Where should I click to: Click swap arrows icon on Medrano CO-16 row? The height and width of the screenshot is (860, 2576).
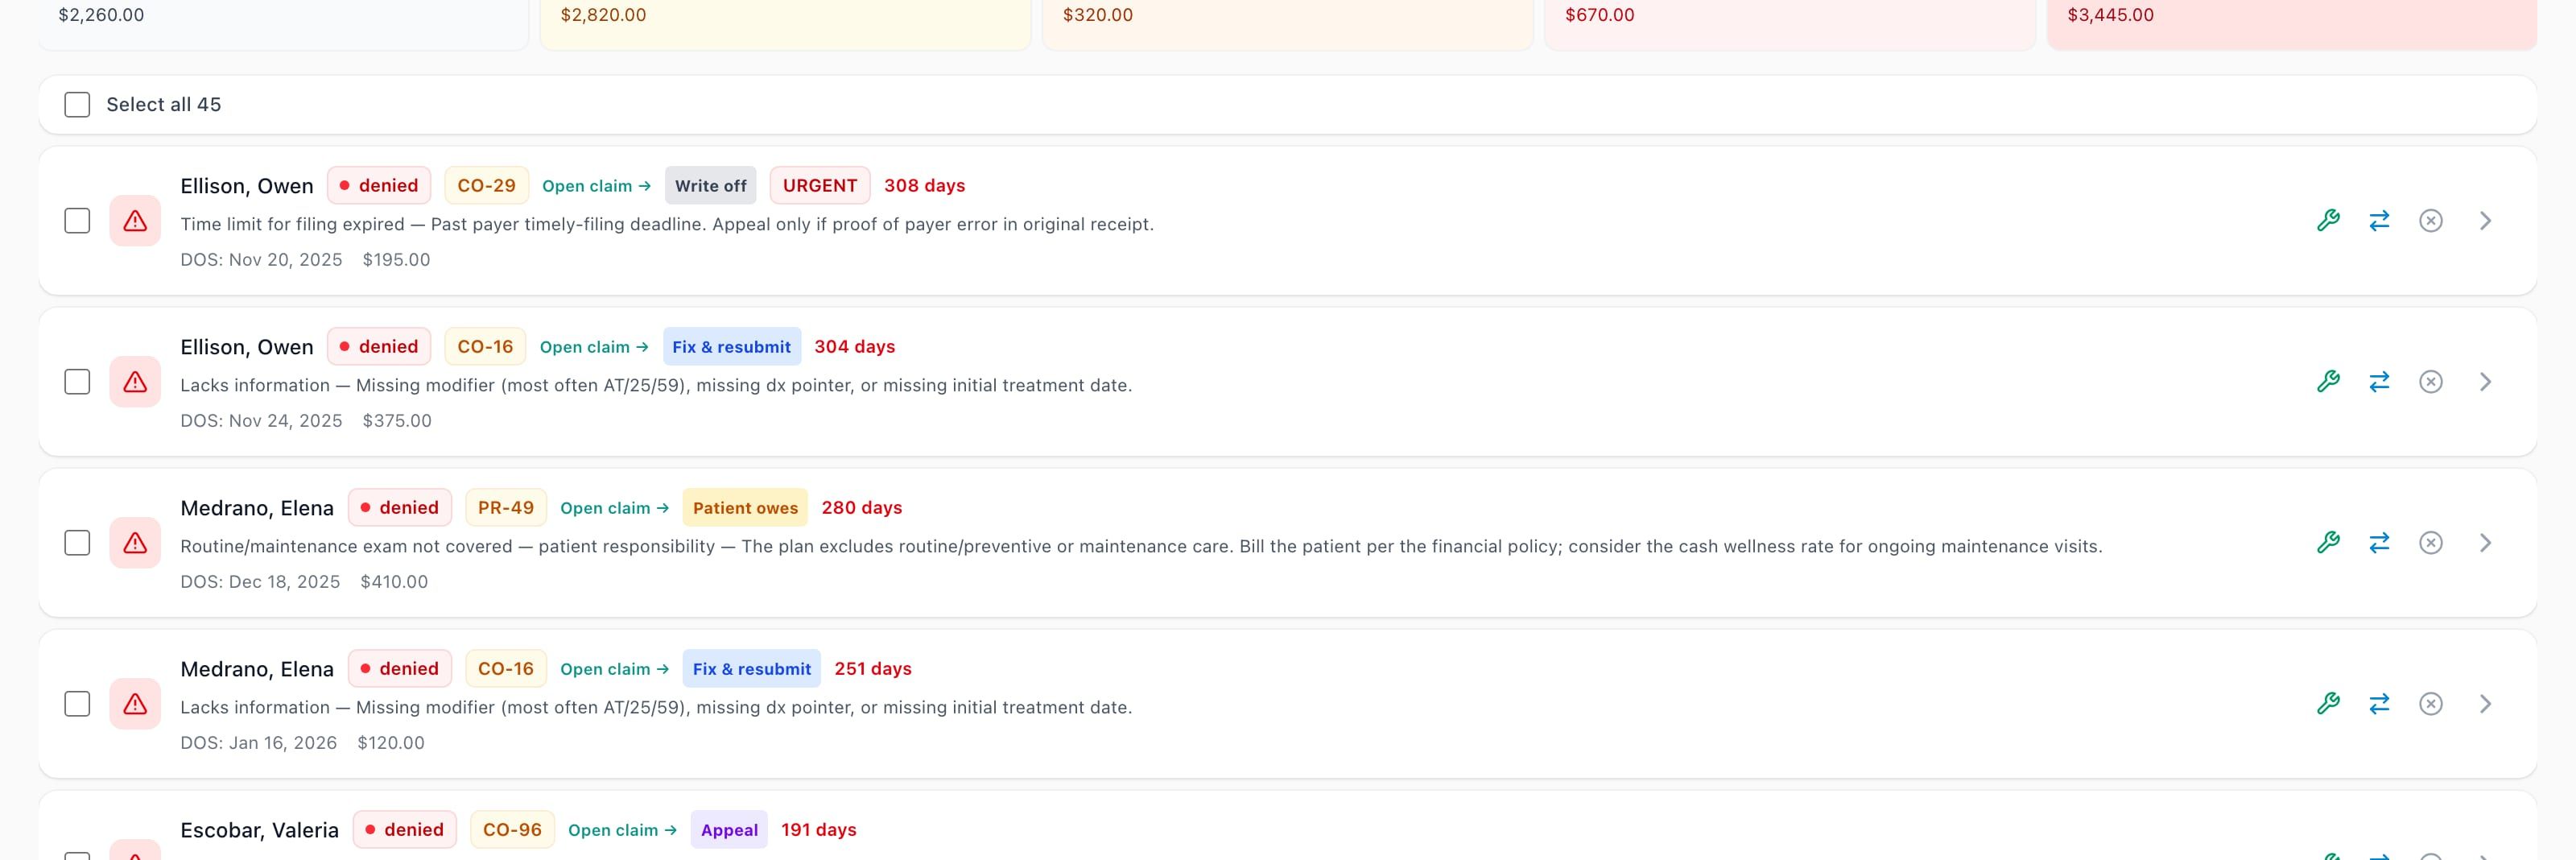click(x=2379, y=704)
